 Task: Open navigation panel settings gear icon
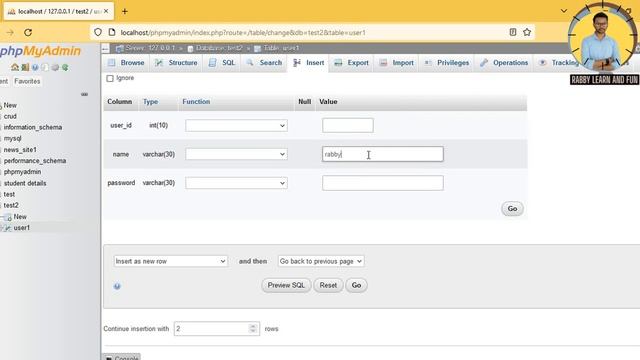pyautogui.click(x=55, y=67)
